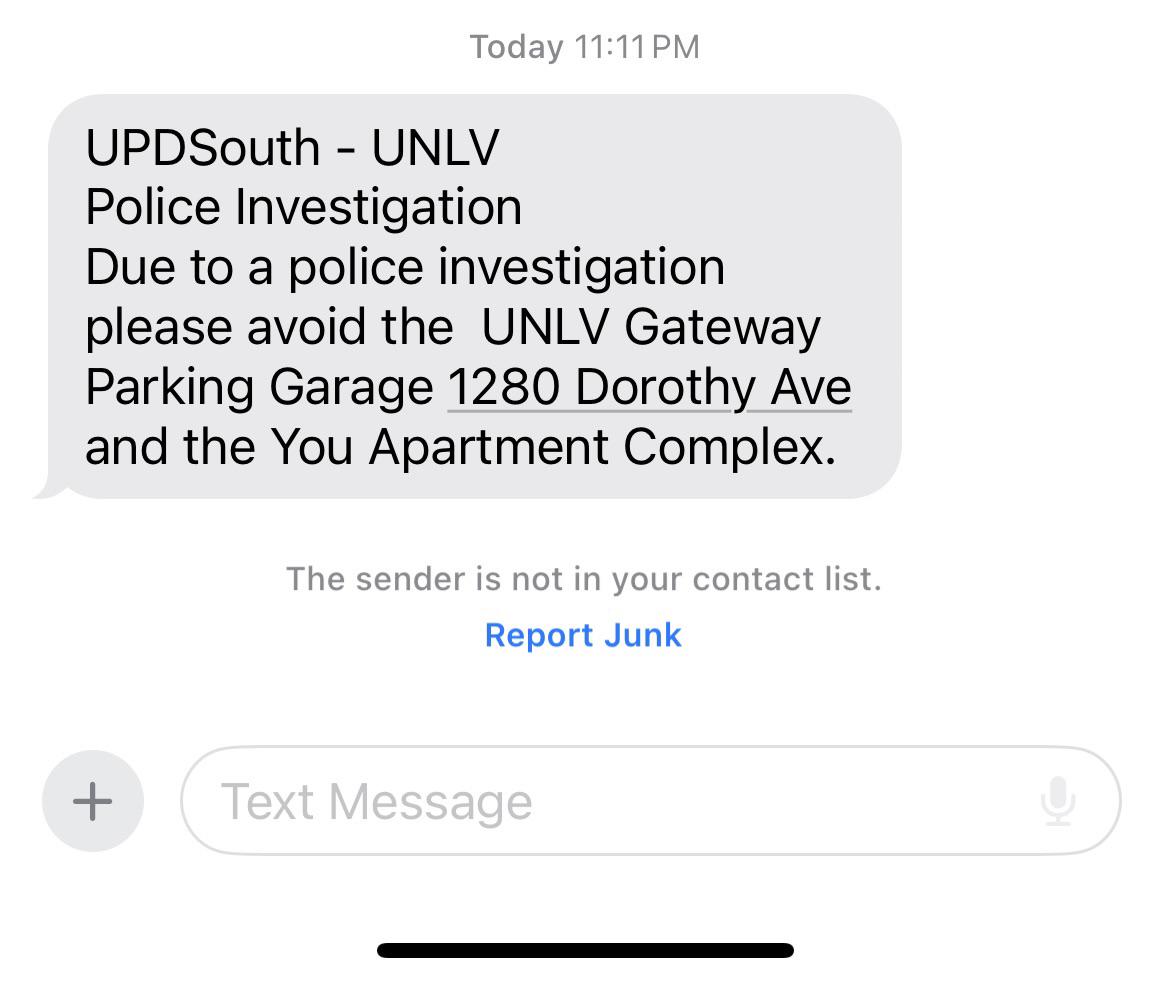Report this sender as junk
Viewport: 1170px width, 982px height.
pos(583,635)
